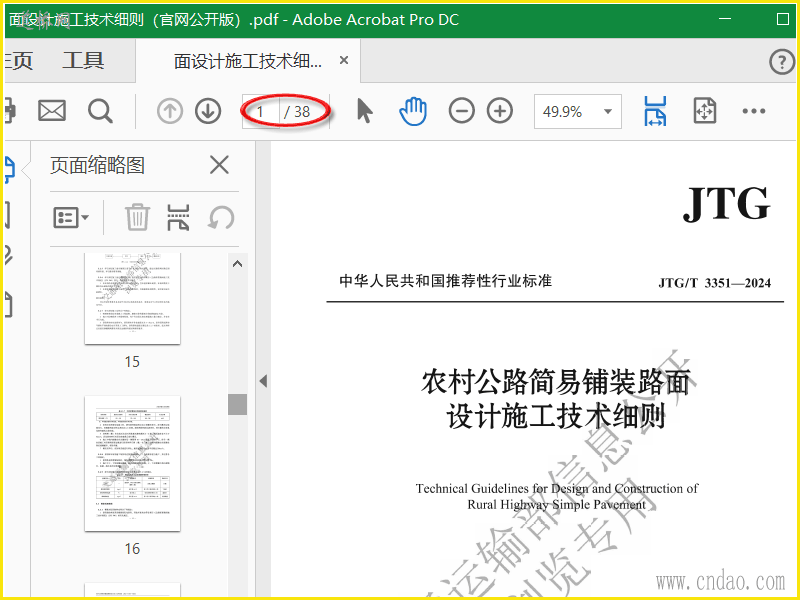Open the attachments paperclip sidebar icon

pyautogui.click(x=8, y=256)
